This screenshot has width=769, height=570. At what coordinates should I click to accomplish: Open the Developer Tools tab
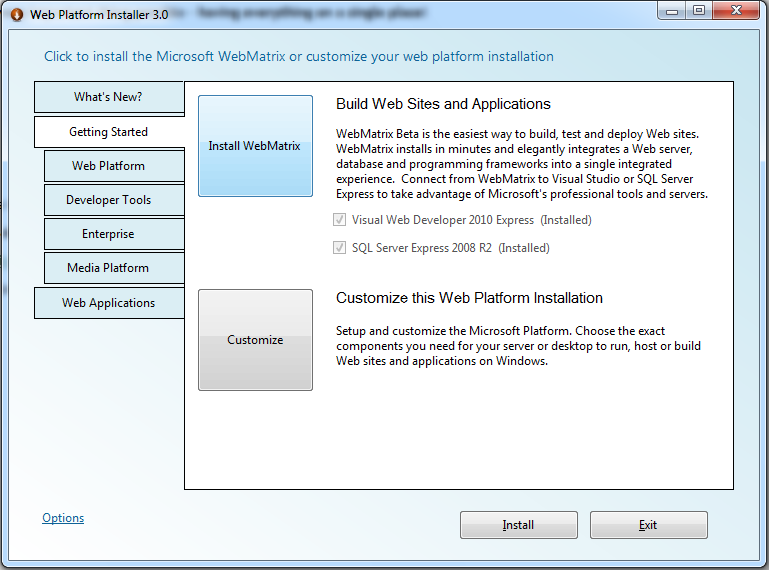click(114, 200)
